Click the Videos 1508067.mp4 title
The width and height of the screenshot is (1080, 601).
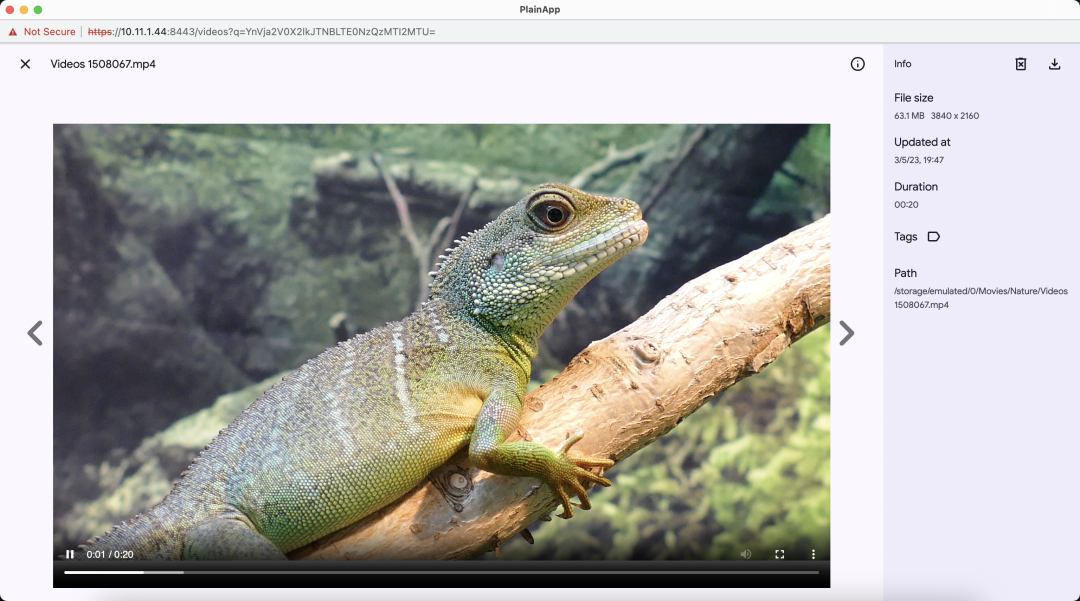click(x=103, y=63)
